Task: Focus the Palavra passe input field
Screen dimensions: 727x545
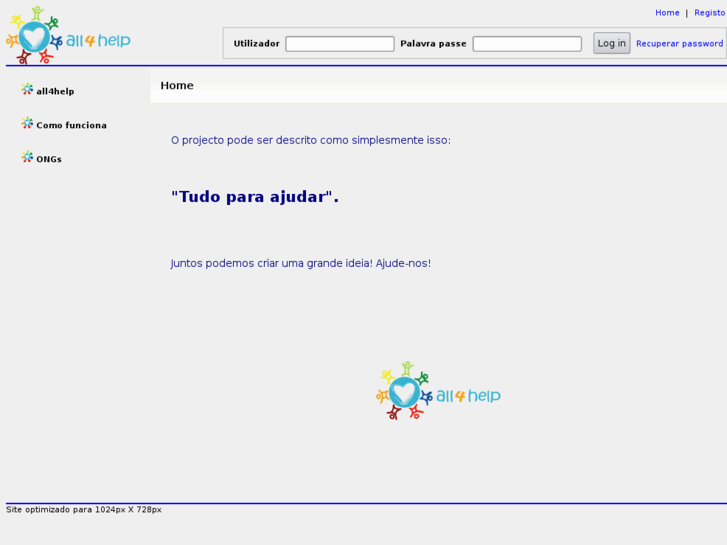Action: tap(527, 44)
